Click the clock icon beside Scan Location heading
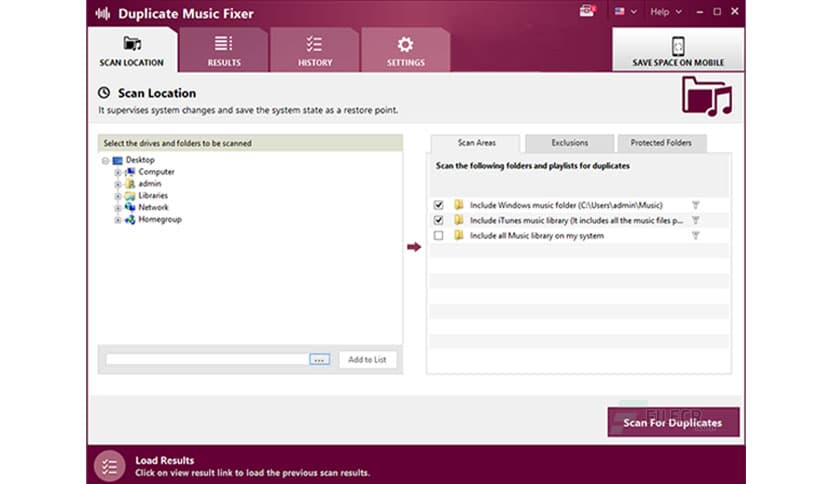Screen dimensions: 836x484 tap(104, 93)
